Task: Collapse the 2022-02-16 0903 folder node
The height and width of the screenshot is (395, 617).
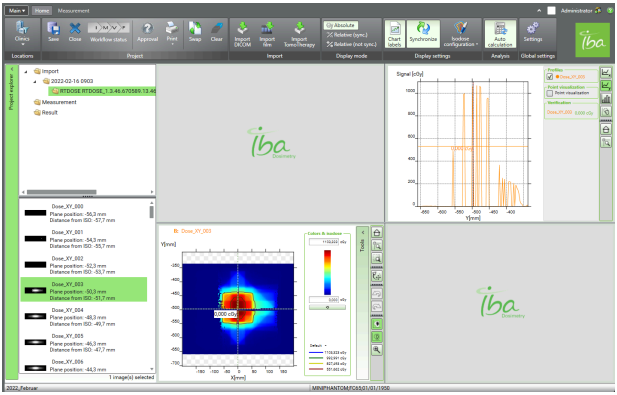Action: tap(35, 81)
